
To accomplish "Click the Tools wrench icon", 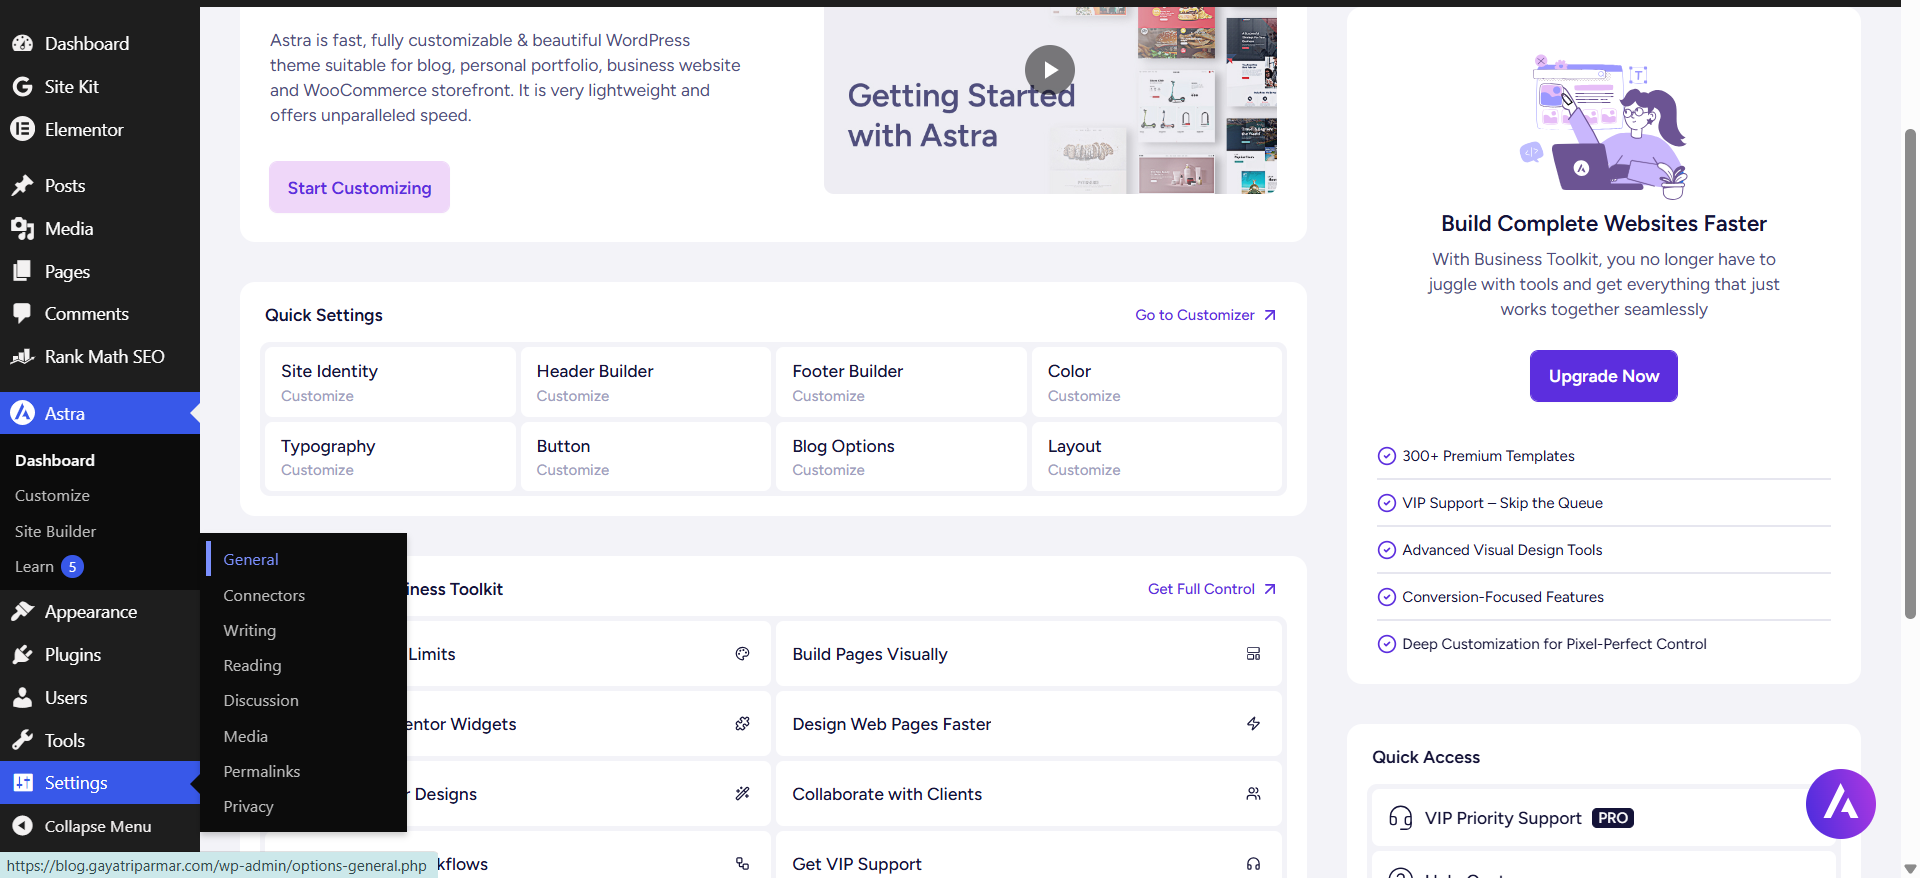I will point(23,740).
